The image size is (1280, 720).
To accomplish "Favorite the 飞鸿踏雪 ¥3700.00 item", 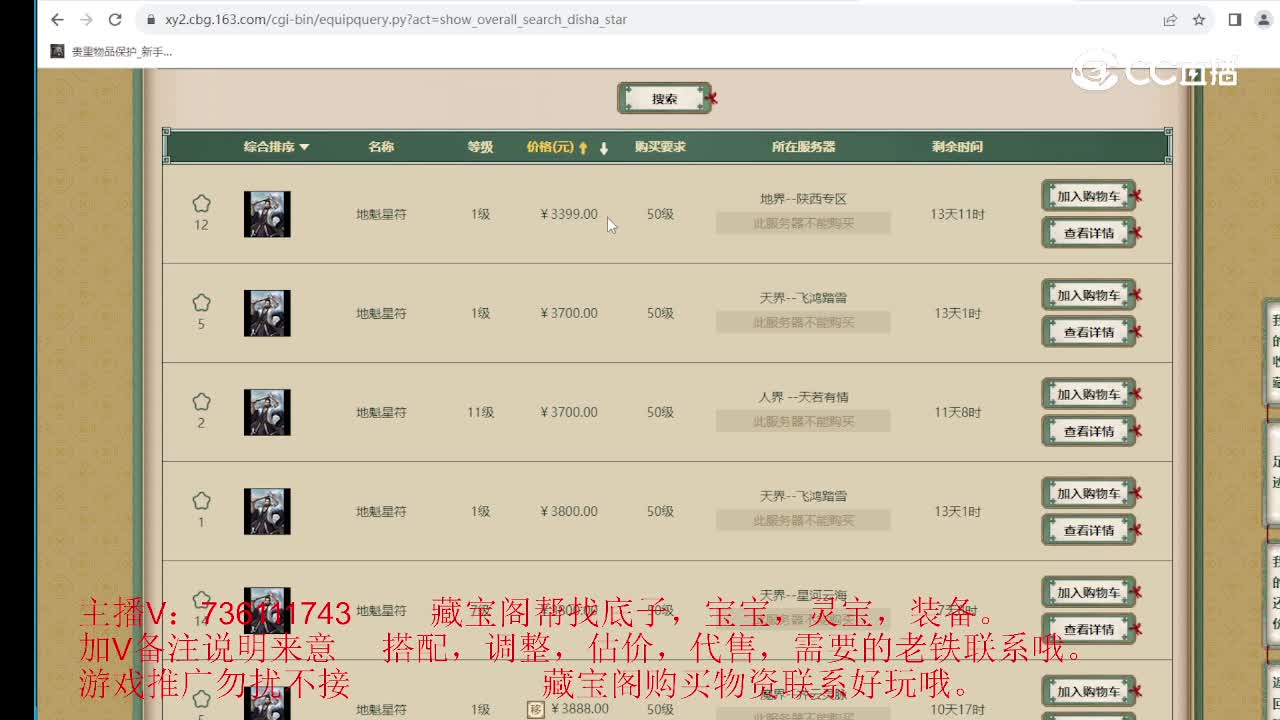I will coord(201,303).
